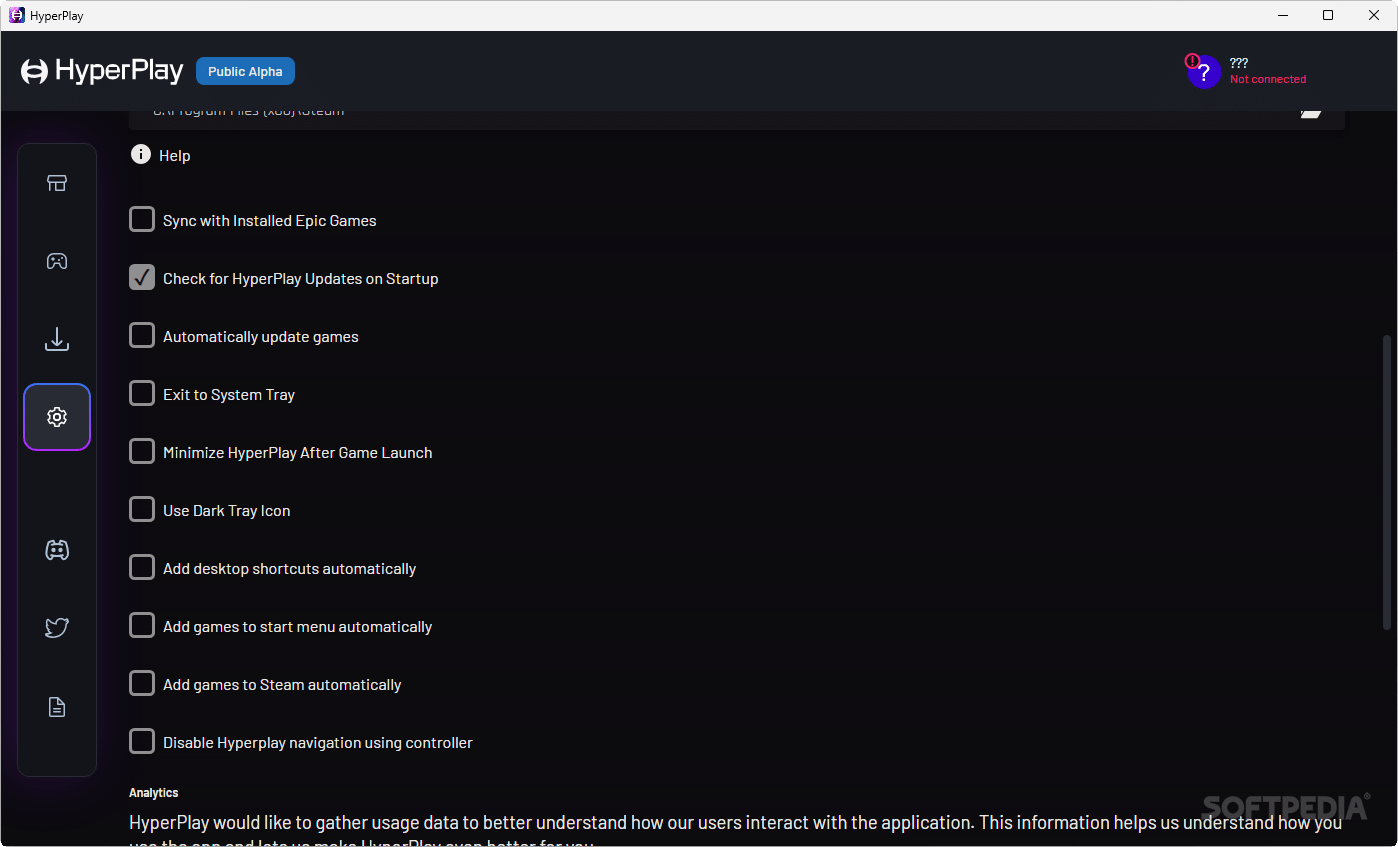The image size is (1398, 847).
Task: Enable Sync with Installed Epic Games
Action: [142, 220]
